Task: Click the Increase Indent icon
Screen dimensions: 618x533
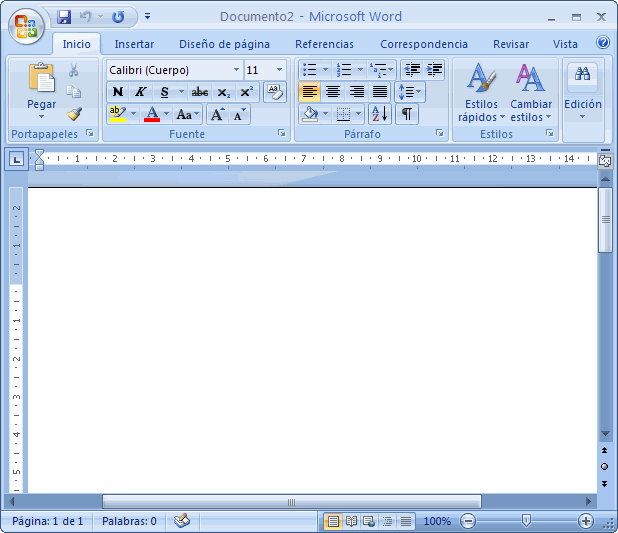Action: (434, 70)
